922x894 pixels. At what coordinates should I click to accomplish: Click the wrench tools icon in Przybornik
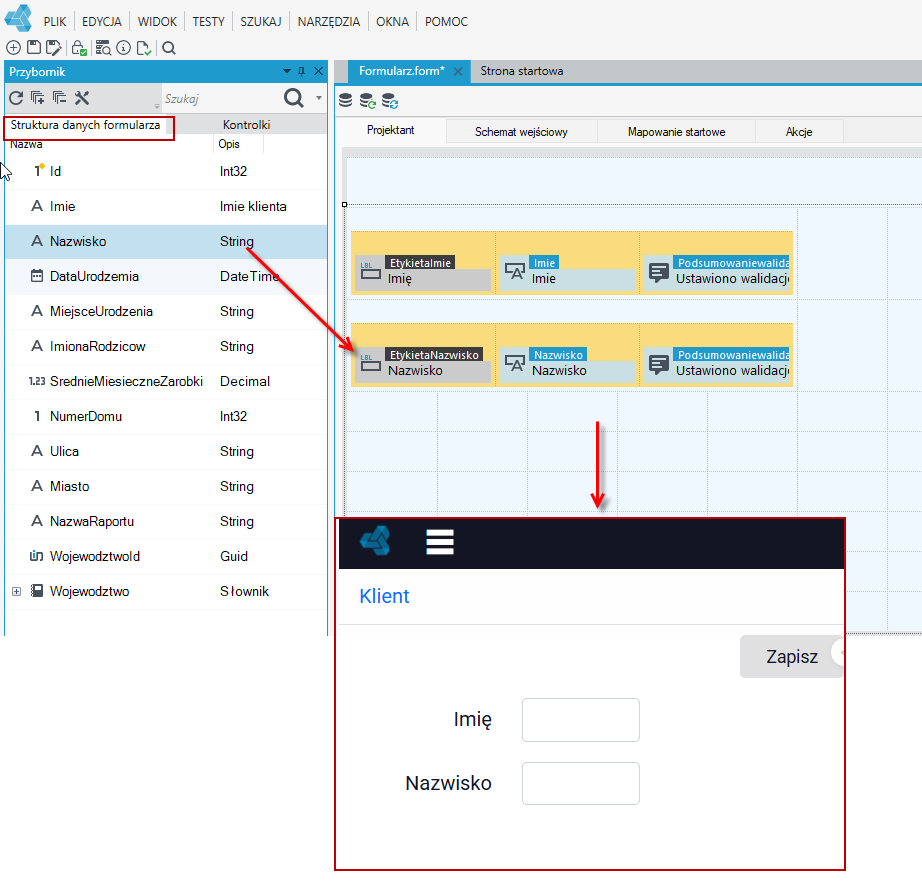point(82,98)
